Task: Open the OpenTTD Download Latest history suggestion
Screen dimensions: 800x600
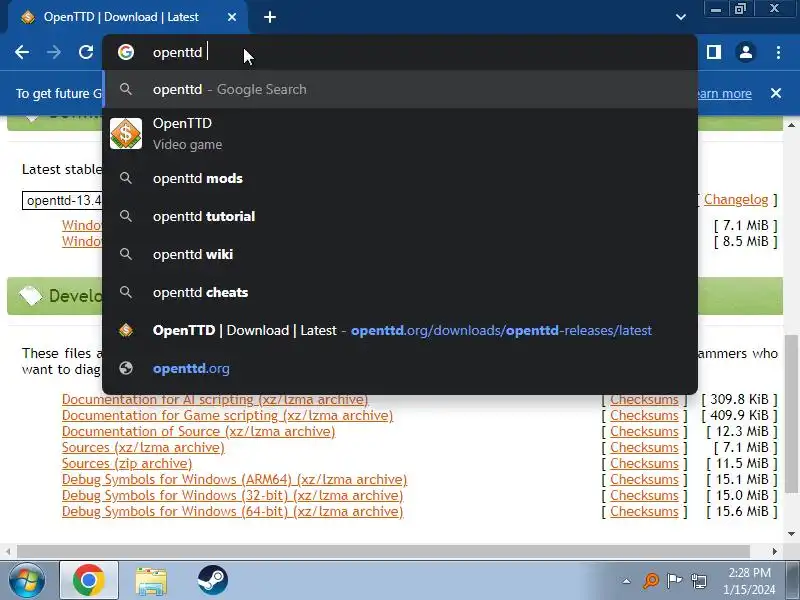Action: 400,330
